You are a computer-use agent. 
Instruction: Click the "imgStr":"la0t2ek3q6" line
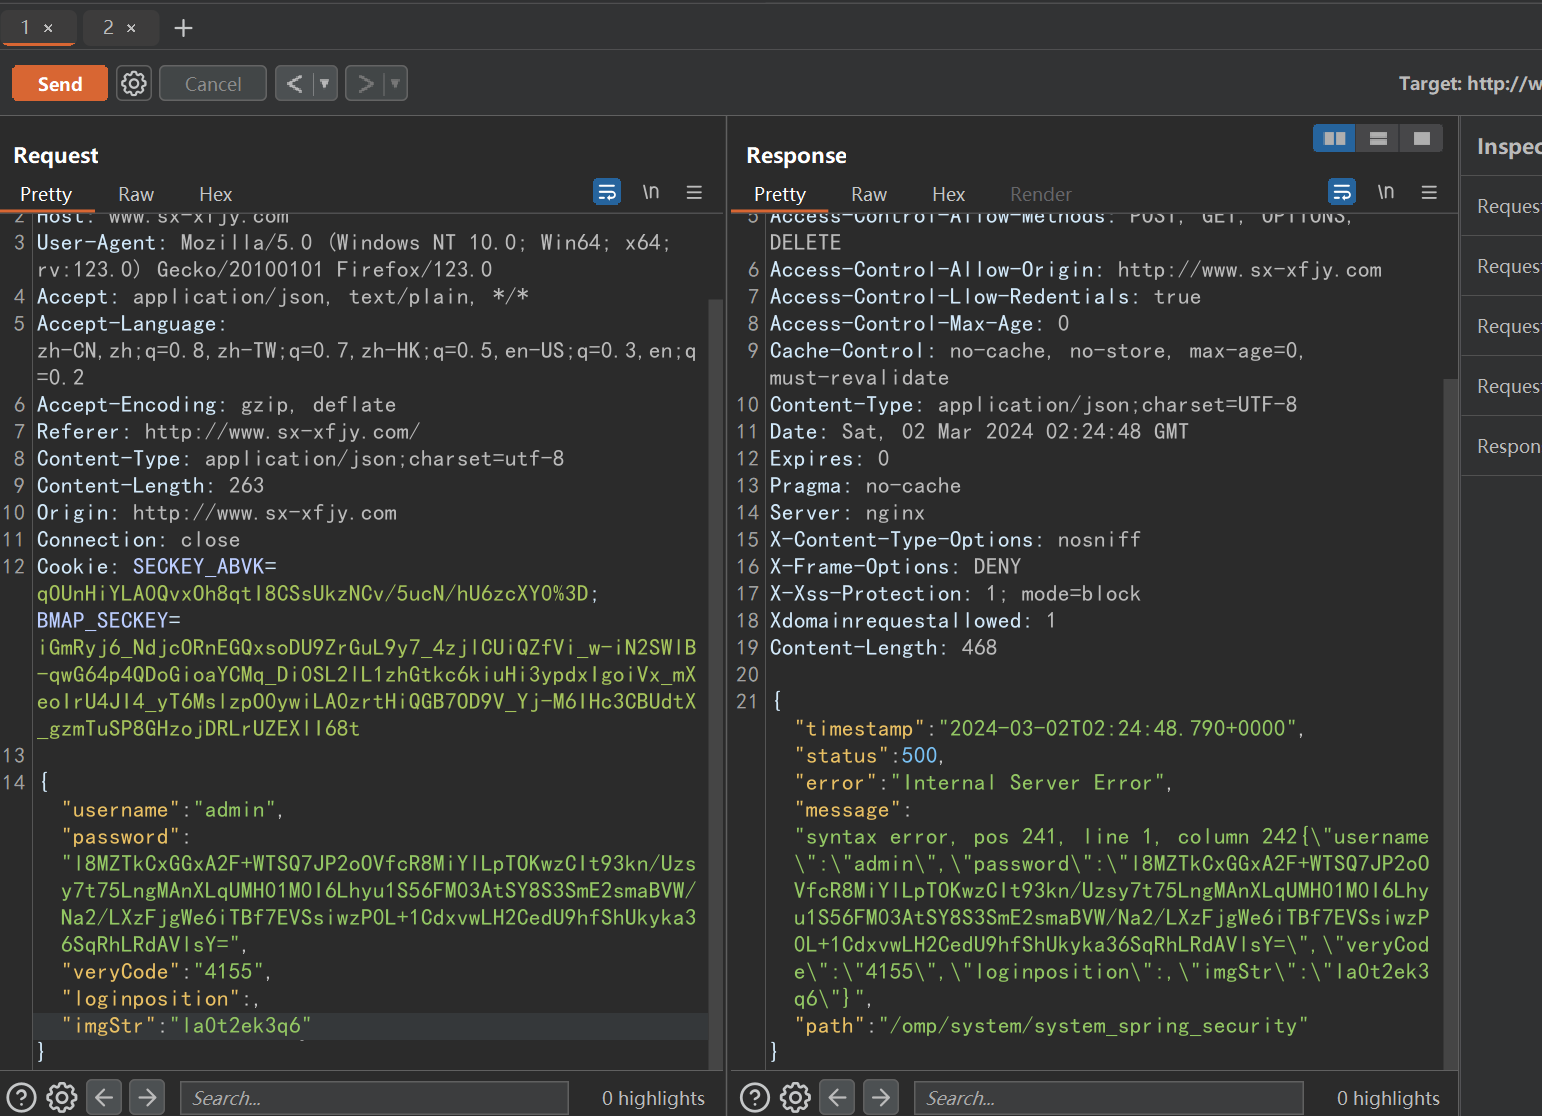186,1026
